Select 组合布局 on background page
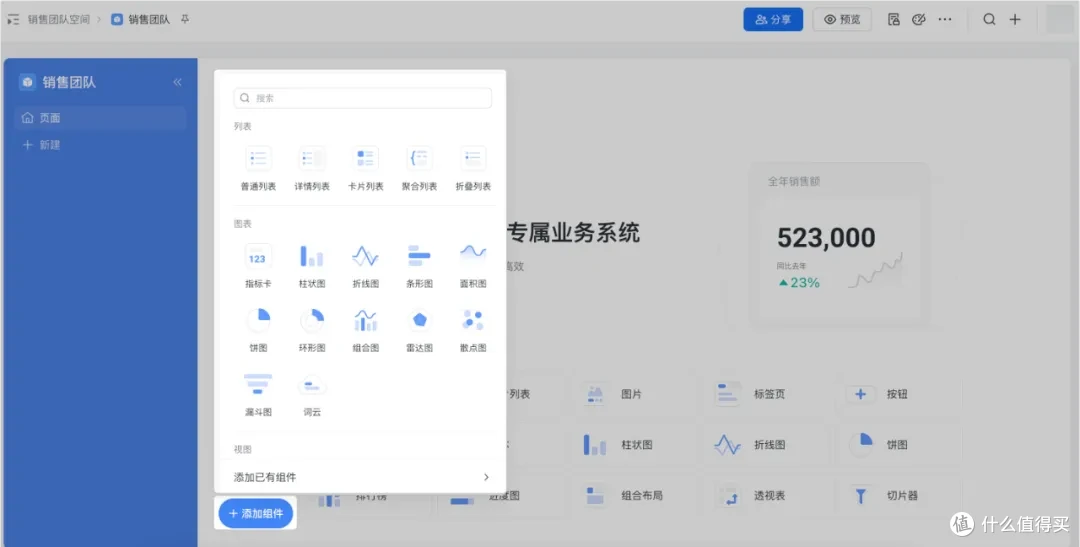Viewport: 1080px width, 547px height. (630, 495)
